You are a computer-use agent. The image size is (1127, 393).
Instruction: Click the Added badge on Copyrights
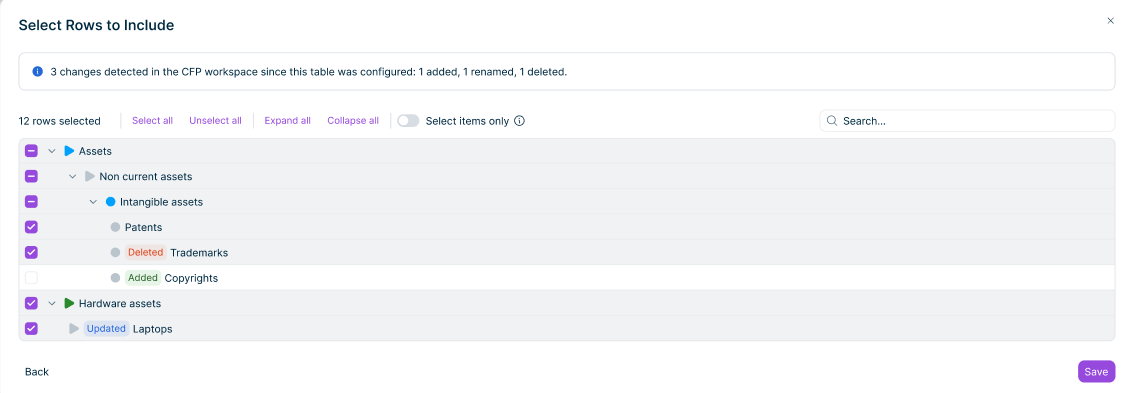pos(143,277)
